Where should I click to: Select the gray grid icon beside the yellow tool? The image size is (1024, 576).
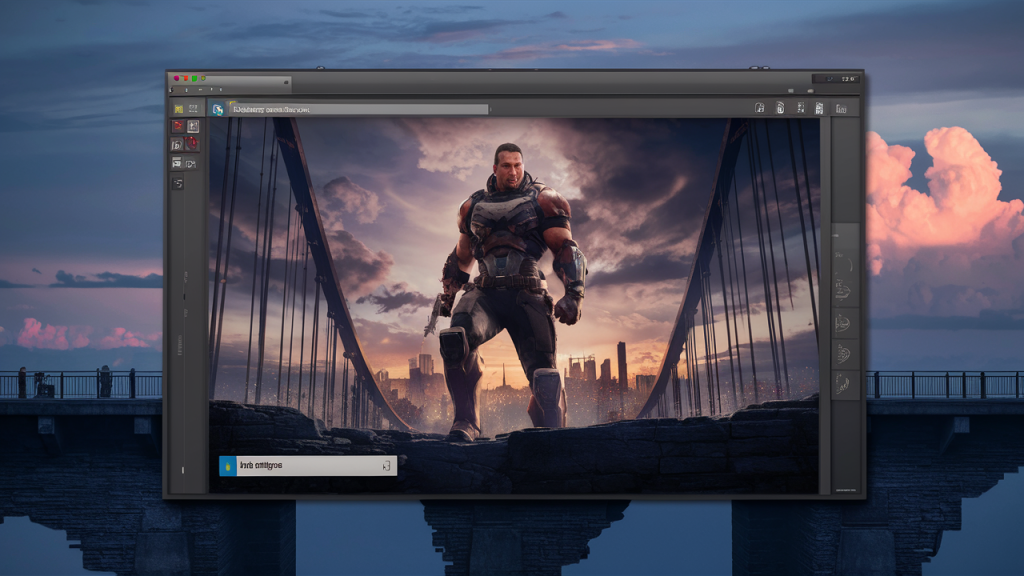(192, 108)
